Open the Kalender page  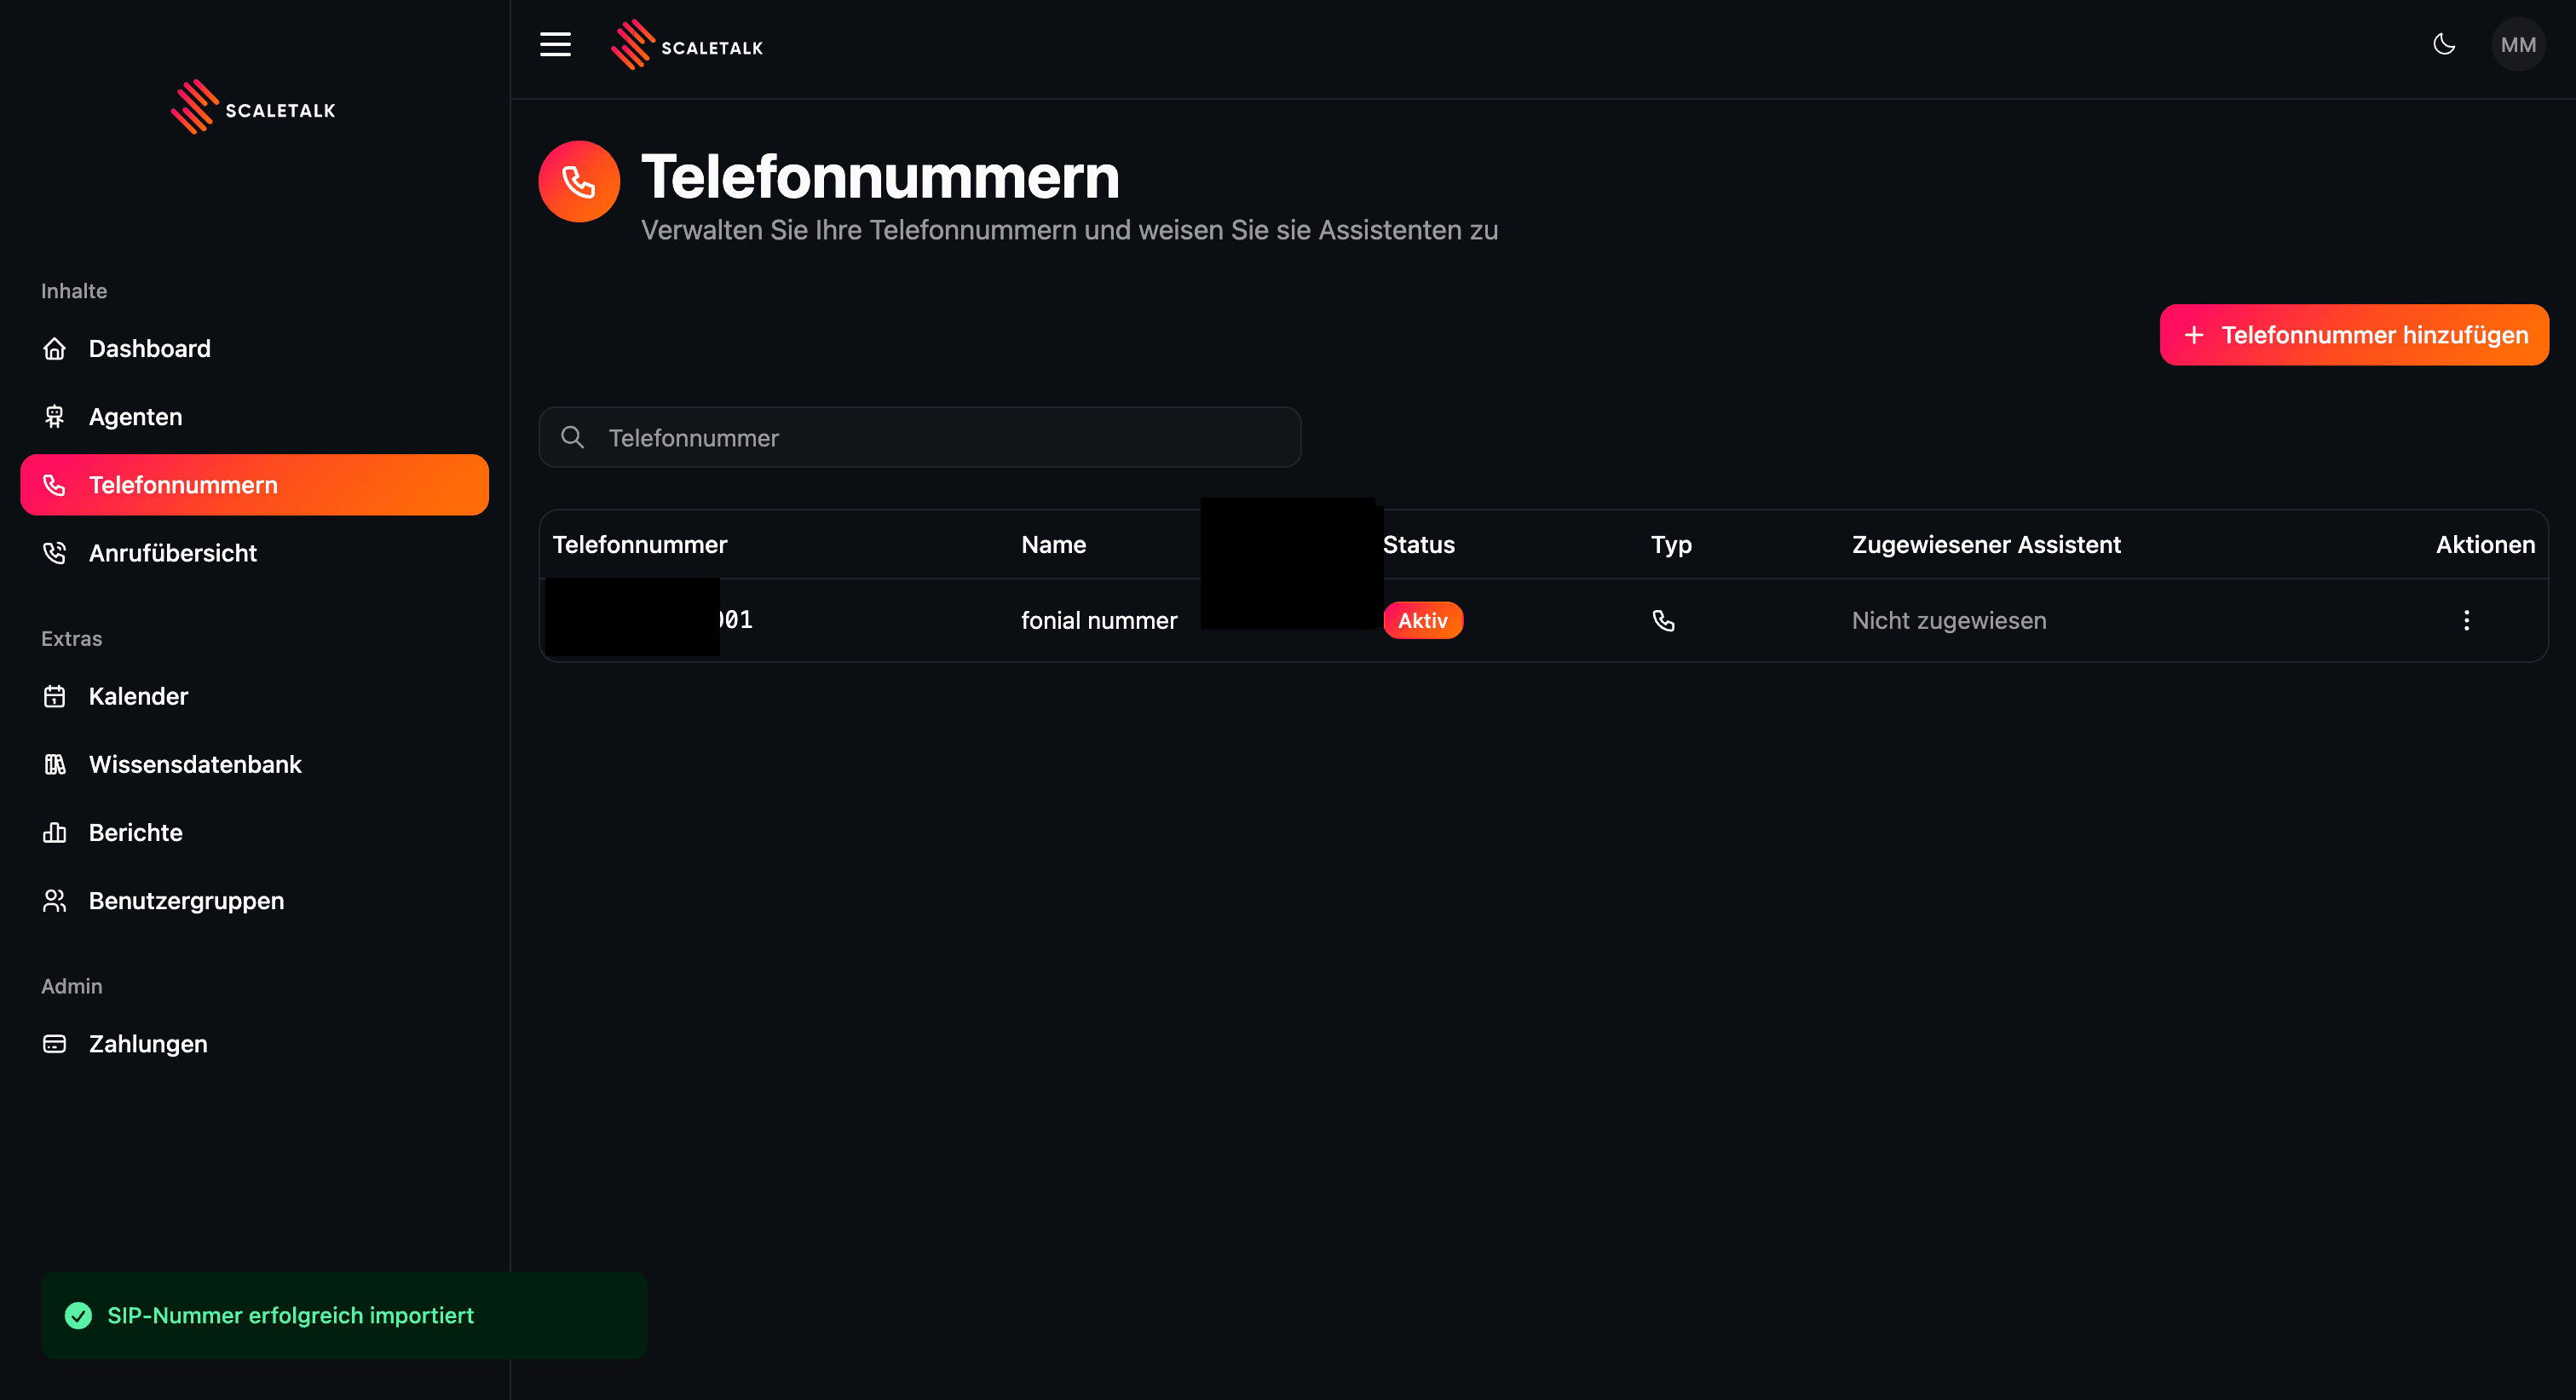coord(254,696)
